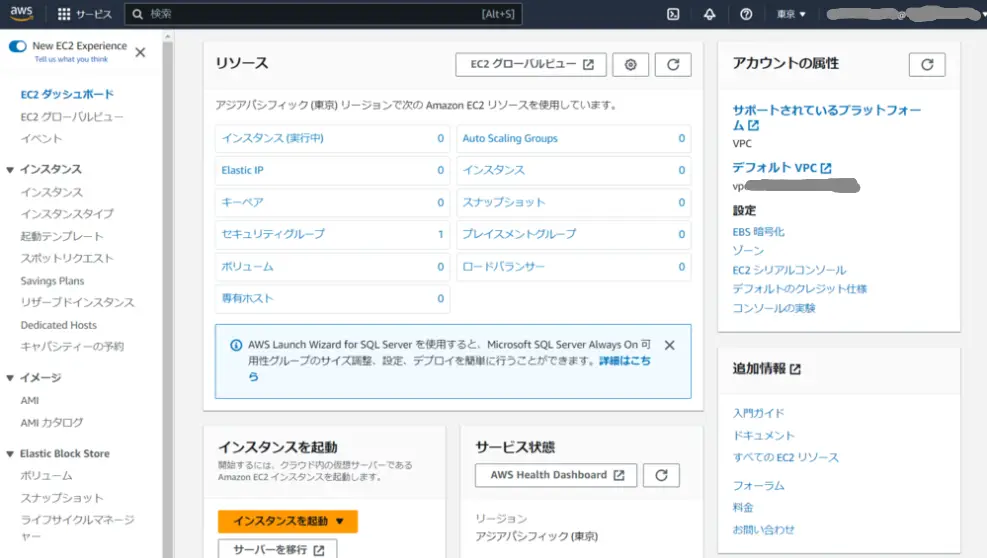The image size is (987, 558).
Task: Open the サービス grid menu
Action: 84,14
